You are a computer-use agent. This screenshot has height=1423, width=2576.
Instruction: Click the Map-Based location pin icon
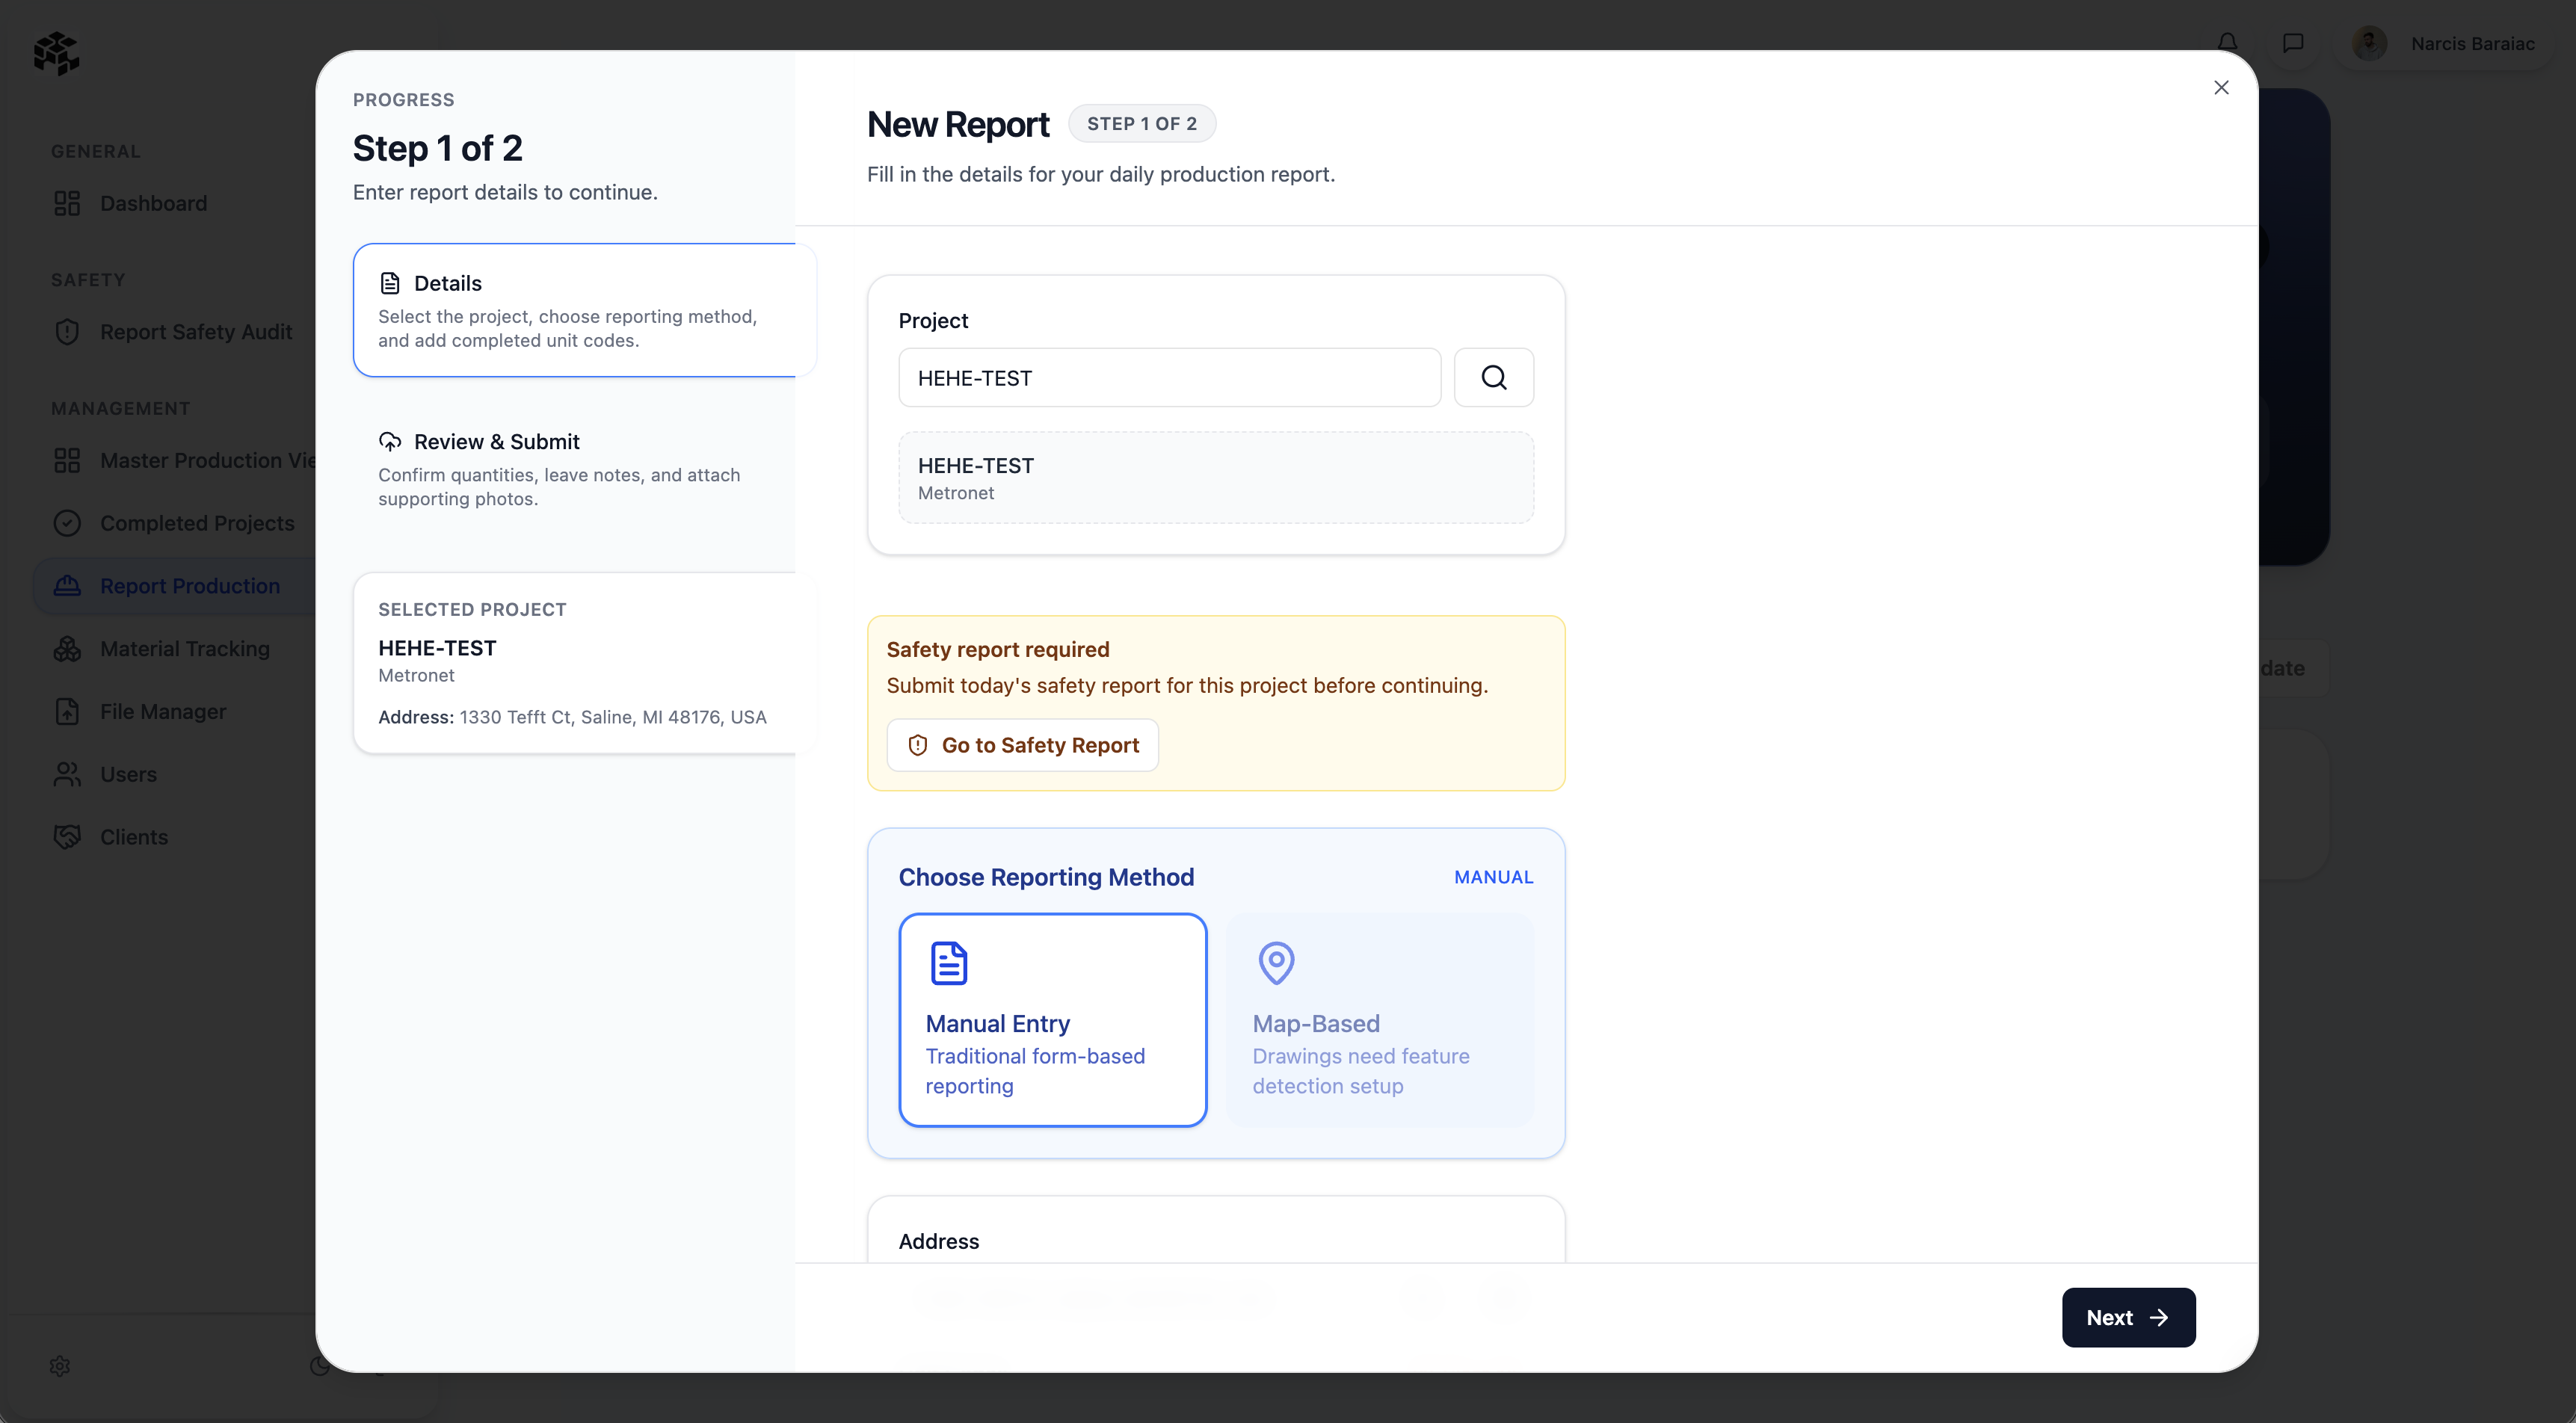1276,963
